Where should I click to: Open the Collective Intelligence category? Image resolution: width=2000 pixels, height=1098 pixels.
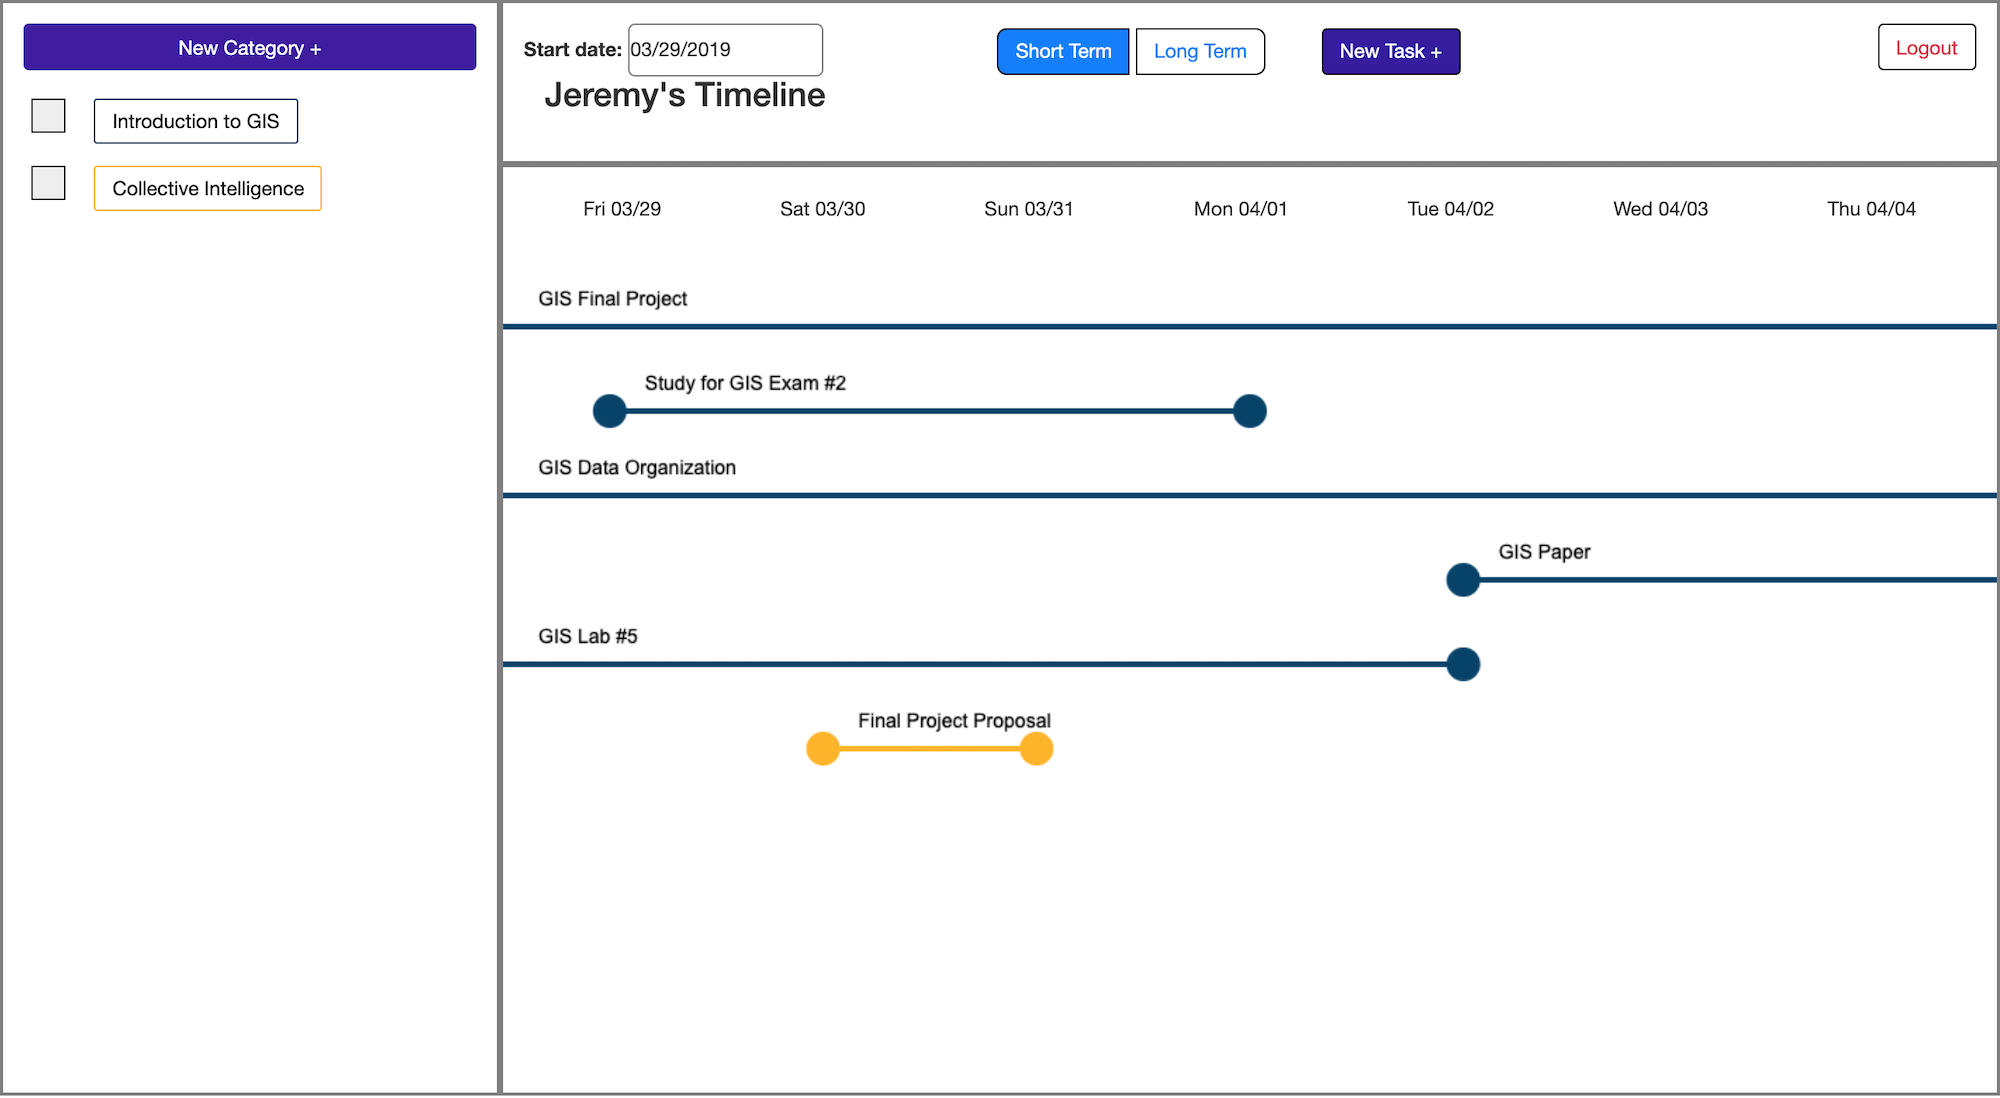coord(207,188)
